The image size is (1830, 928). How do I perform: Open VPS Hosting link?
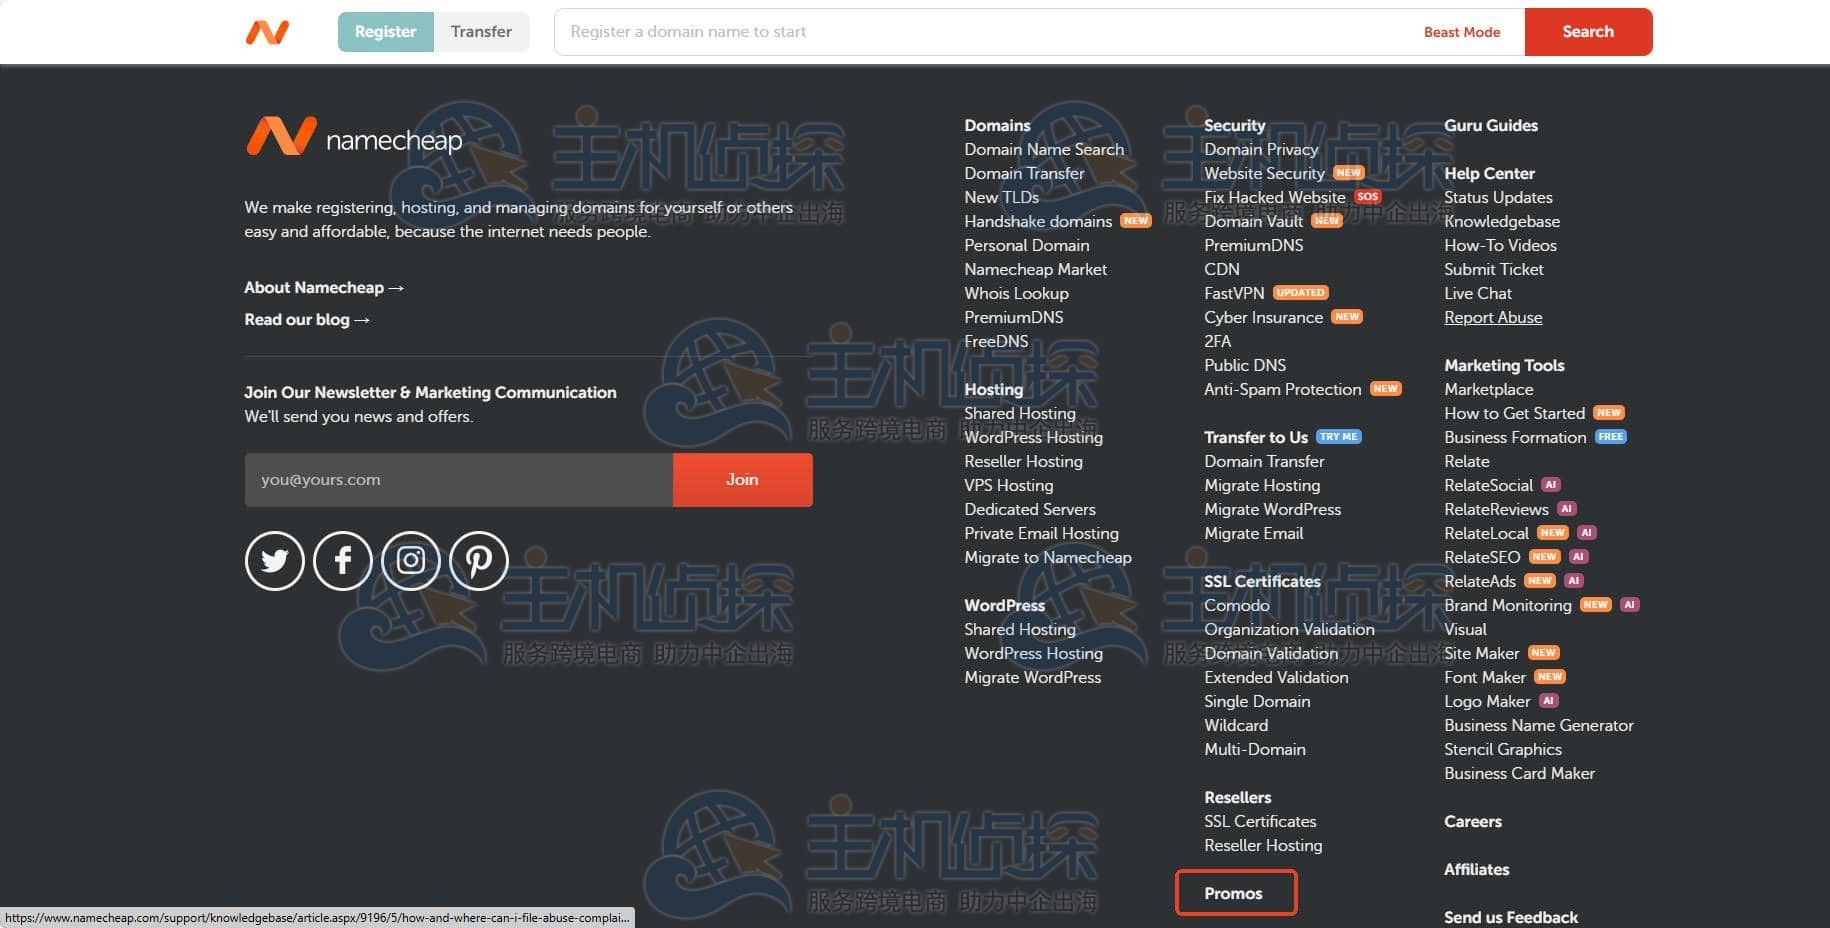pyautogui.click(x=1008, y=486)
